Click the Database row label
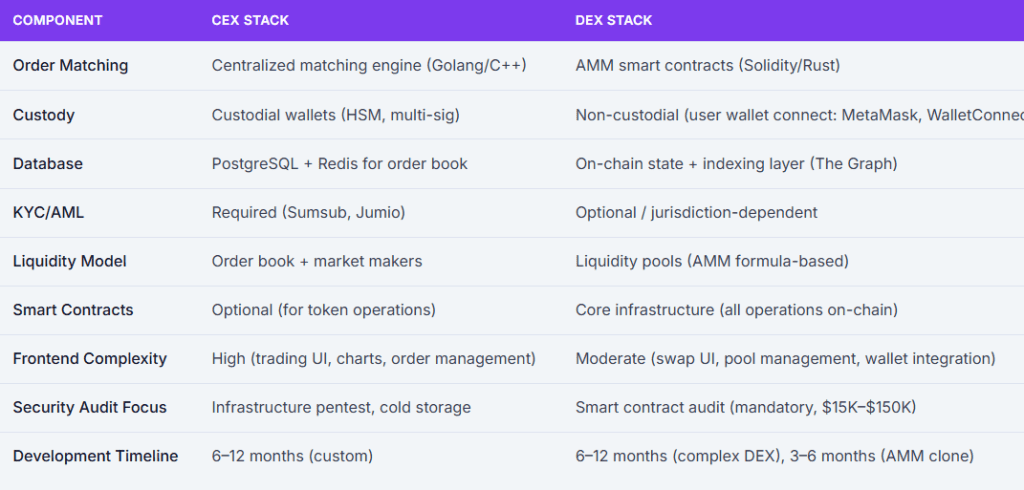 pyautogui.click(x=48, y=164)
